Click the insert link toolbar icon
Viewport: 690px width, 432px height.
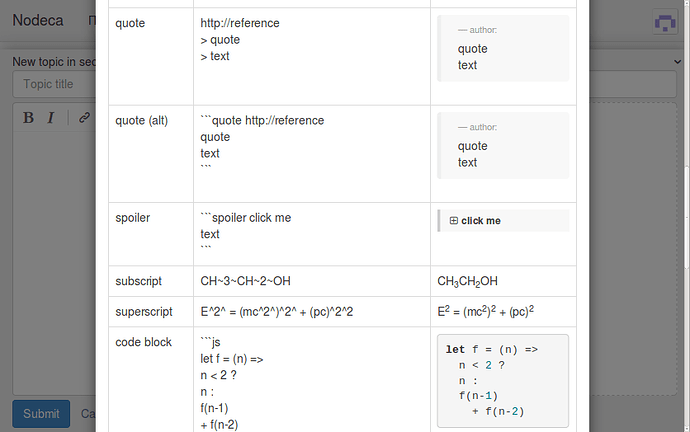[x=84, y=117]
